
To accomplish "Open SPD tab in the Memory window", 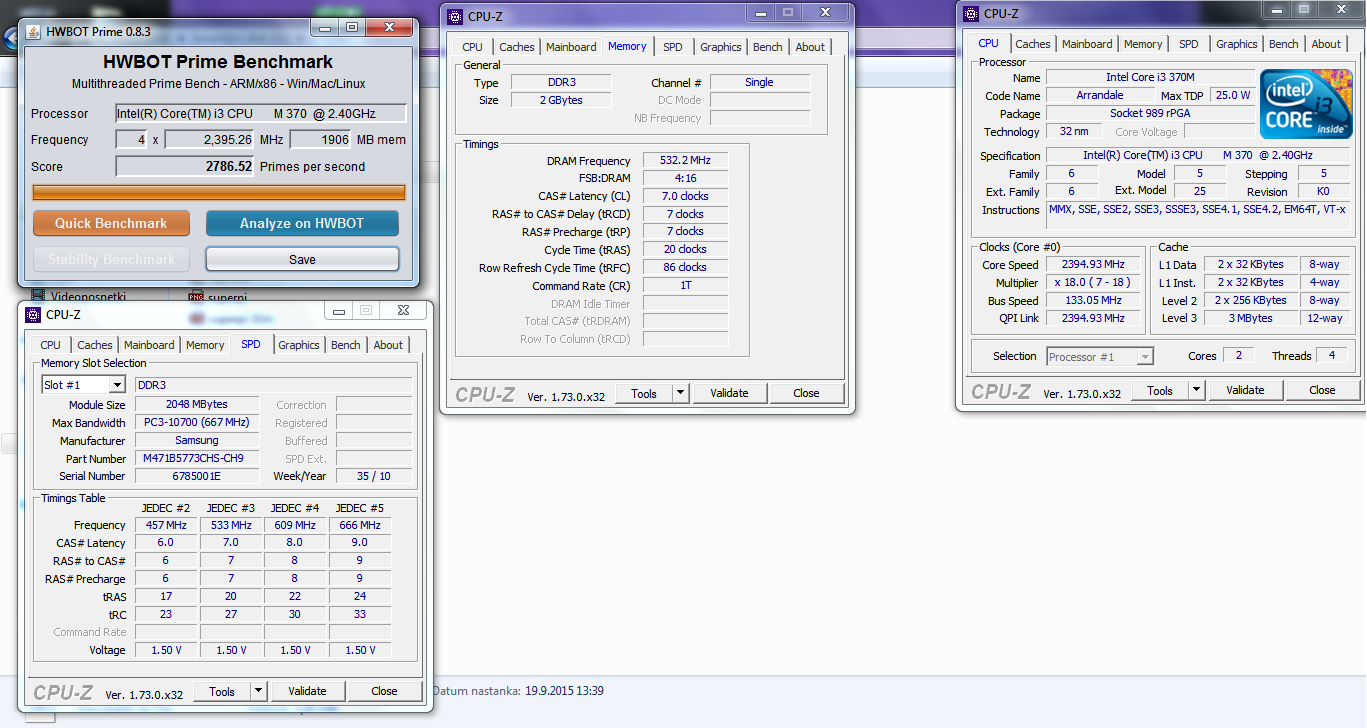I will click(673, 47).
